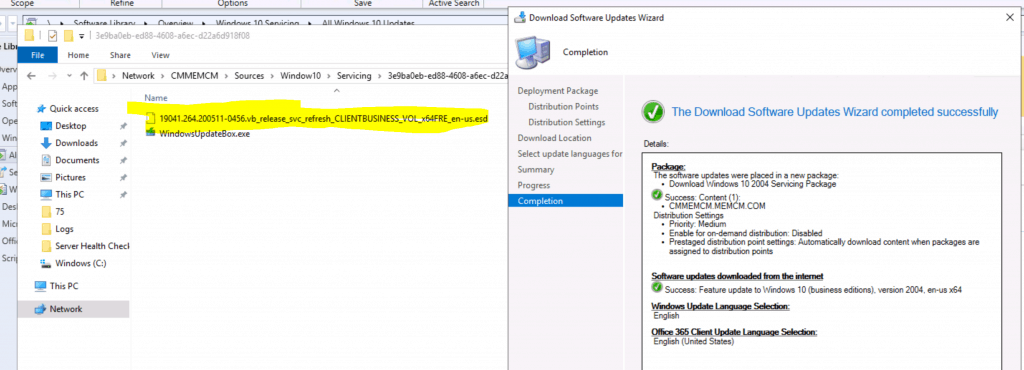Screen dimensions: 1024x370
Task: Select Deployment Package step in wizard
Action: click(x=558, y=91)
